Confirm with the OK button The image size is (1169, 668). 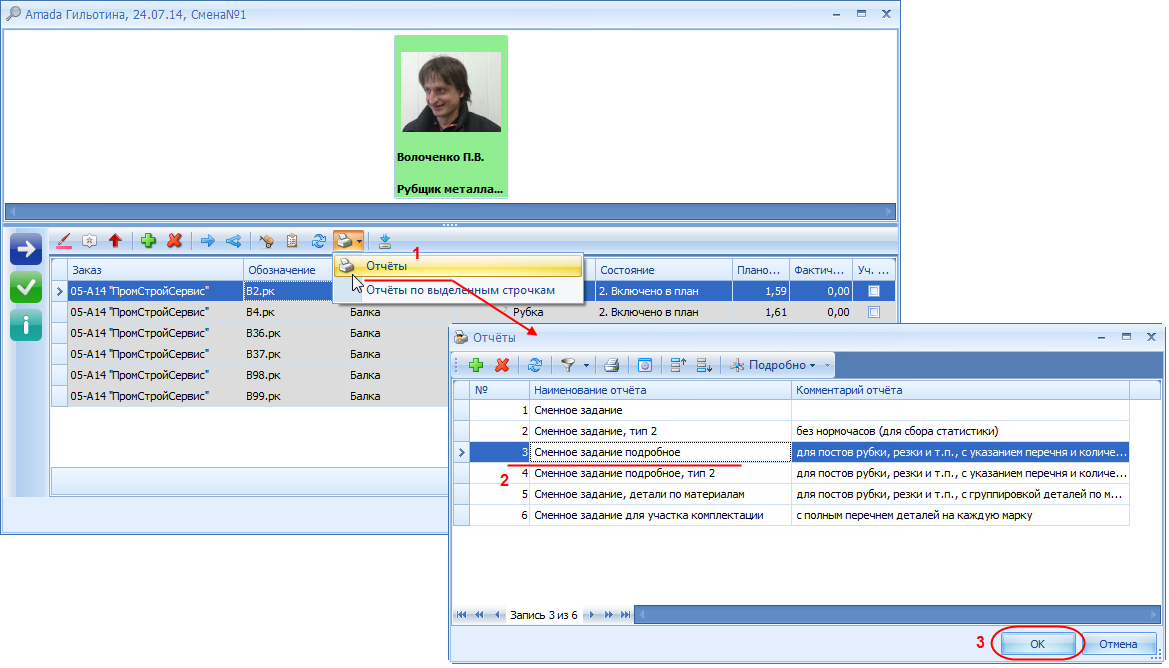(x=1037, y=644)
